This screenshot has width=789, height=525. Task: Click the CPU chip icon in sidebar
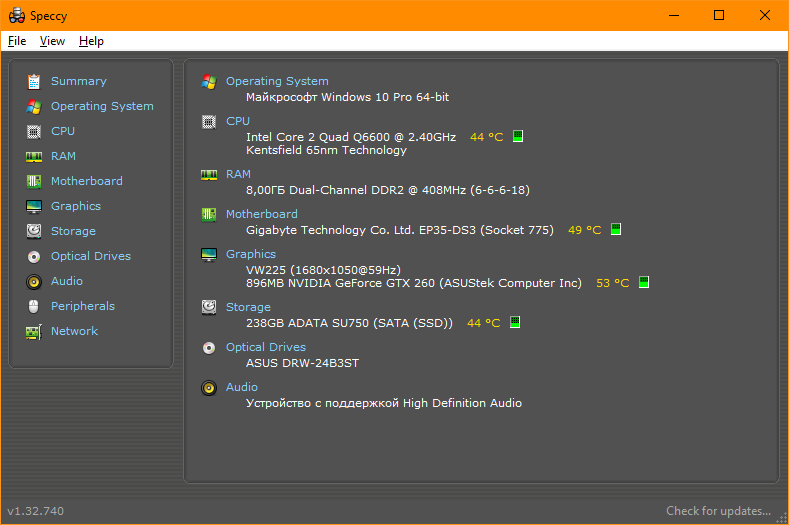point(34,131)
